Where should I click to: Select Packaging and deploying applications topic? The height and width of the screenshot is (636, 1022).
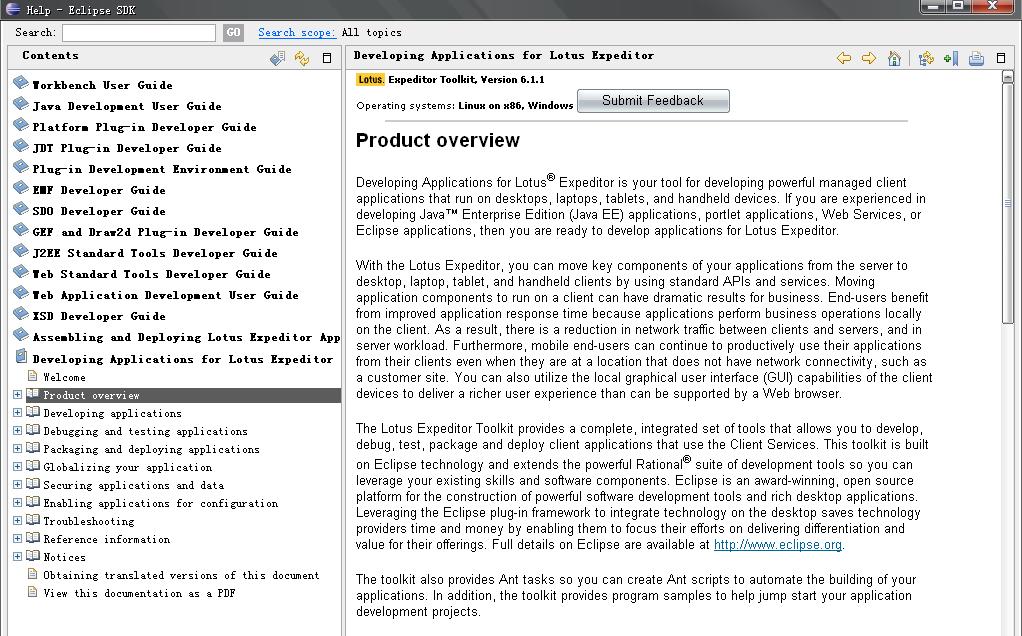[151, 450]
